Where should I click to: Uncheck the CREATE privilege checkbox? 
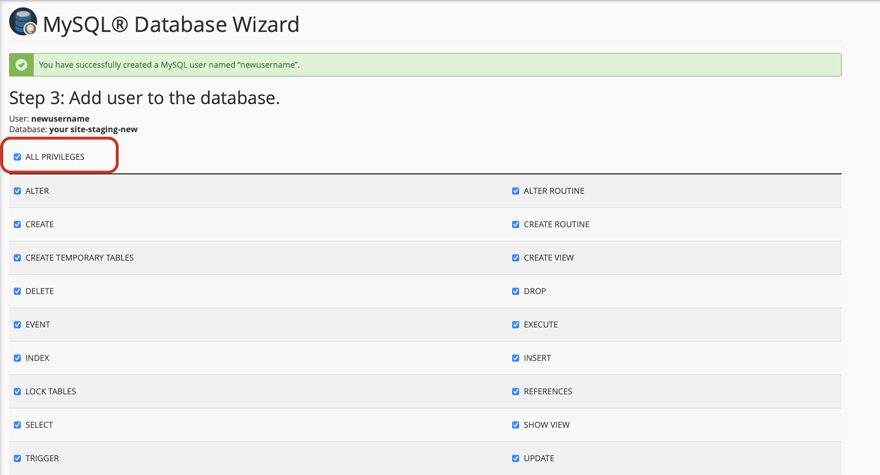pos(17,225)
